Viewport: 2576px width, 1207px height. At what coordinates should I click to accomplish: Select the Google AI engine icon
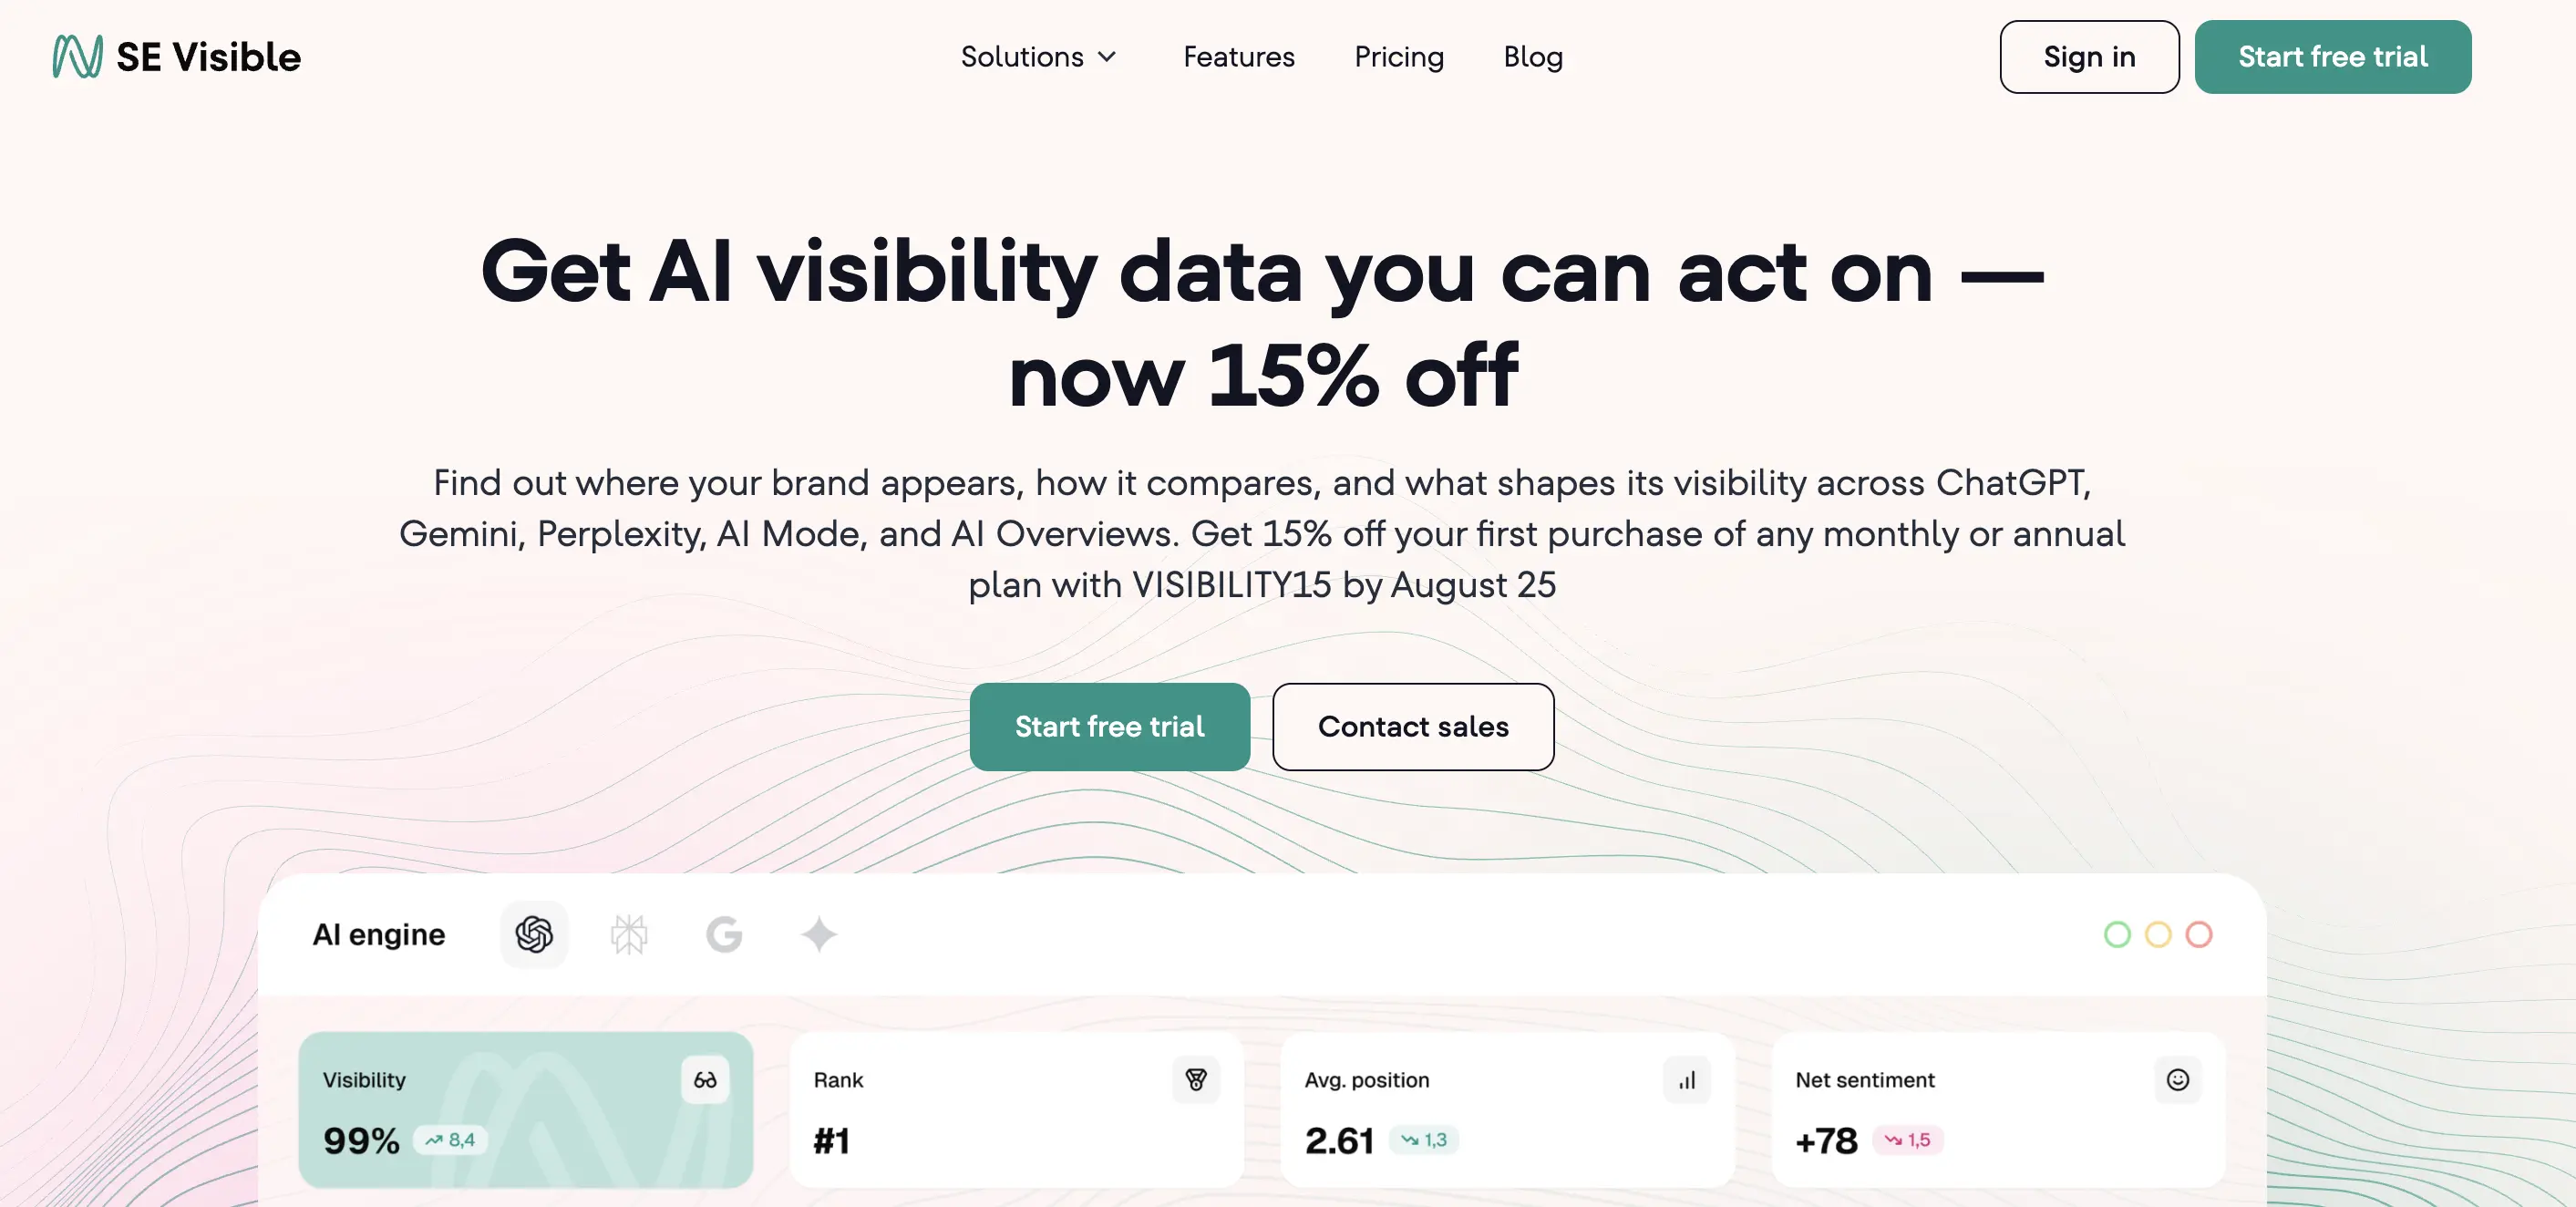724,934
